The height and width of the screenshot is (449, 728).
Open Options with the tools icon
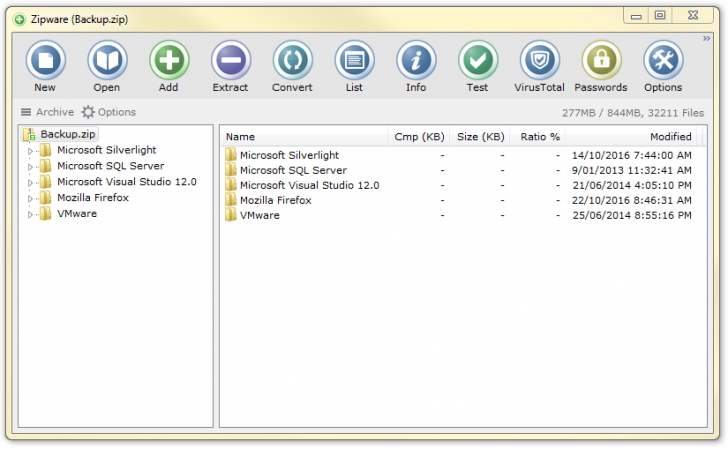click(x=663, y=60)
